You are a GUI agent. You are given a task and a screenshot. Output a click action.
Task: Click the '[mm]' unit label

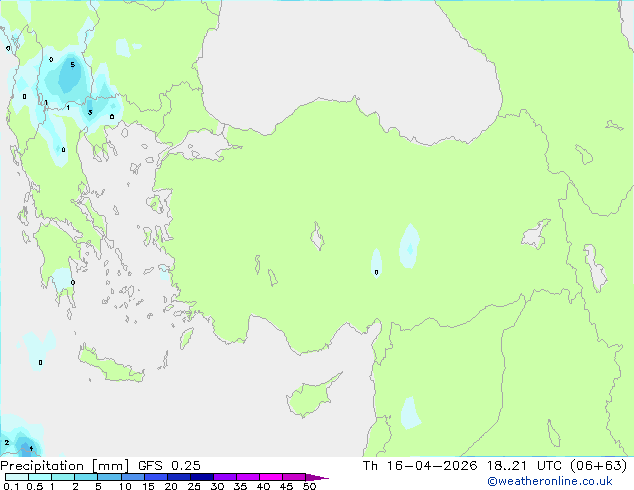coord(111,466)
